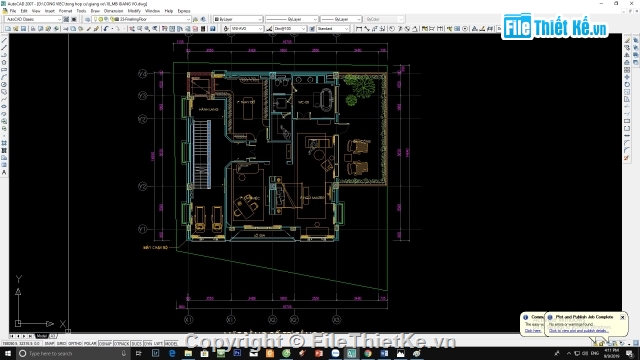Toggle OTRACK in status bar
Viewport: 640px width, 360px height.
(x=121, y=344)
